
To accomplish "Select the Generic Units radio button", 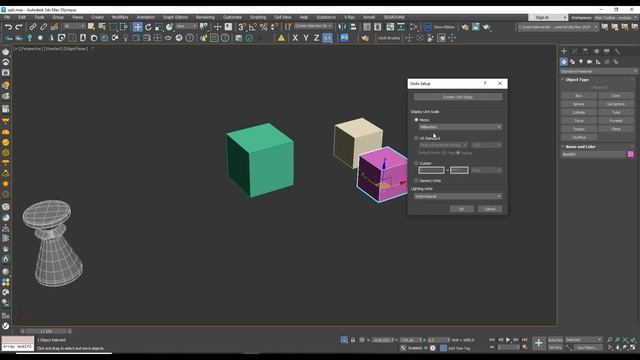I will click(x=416, y=180).
